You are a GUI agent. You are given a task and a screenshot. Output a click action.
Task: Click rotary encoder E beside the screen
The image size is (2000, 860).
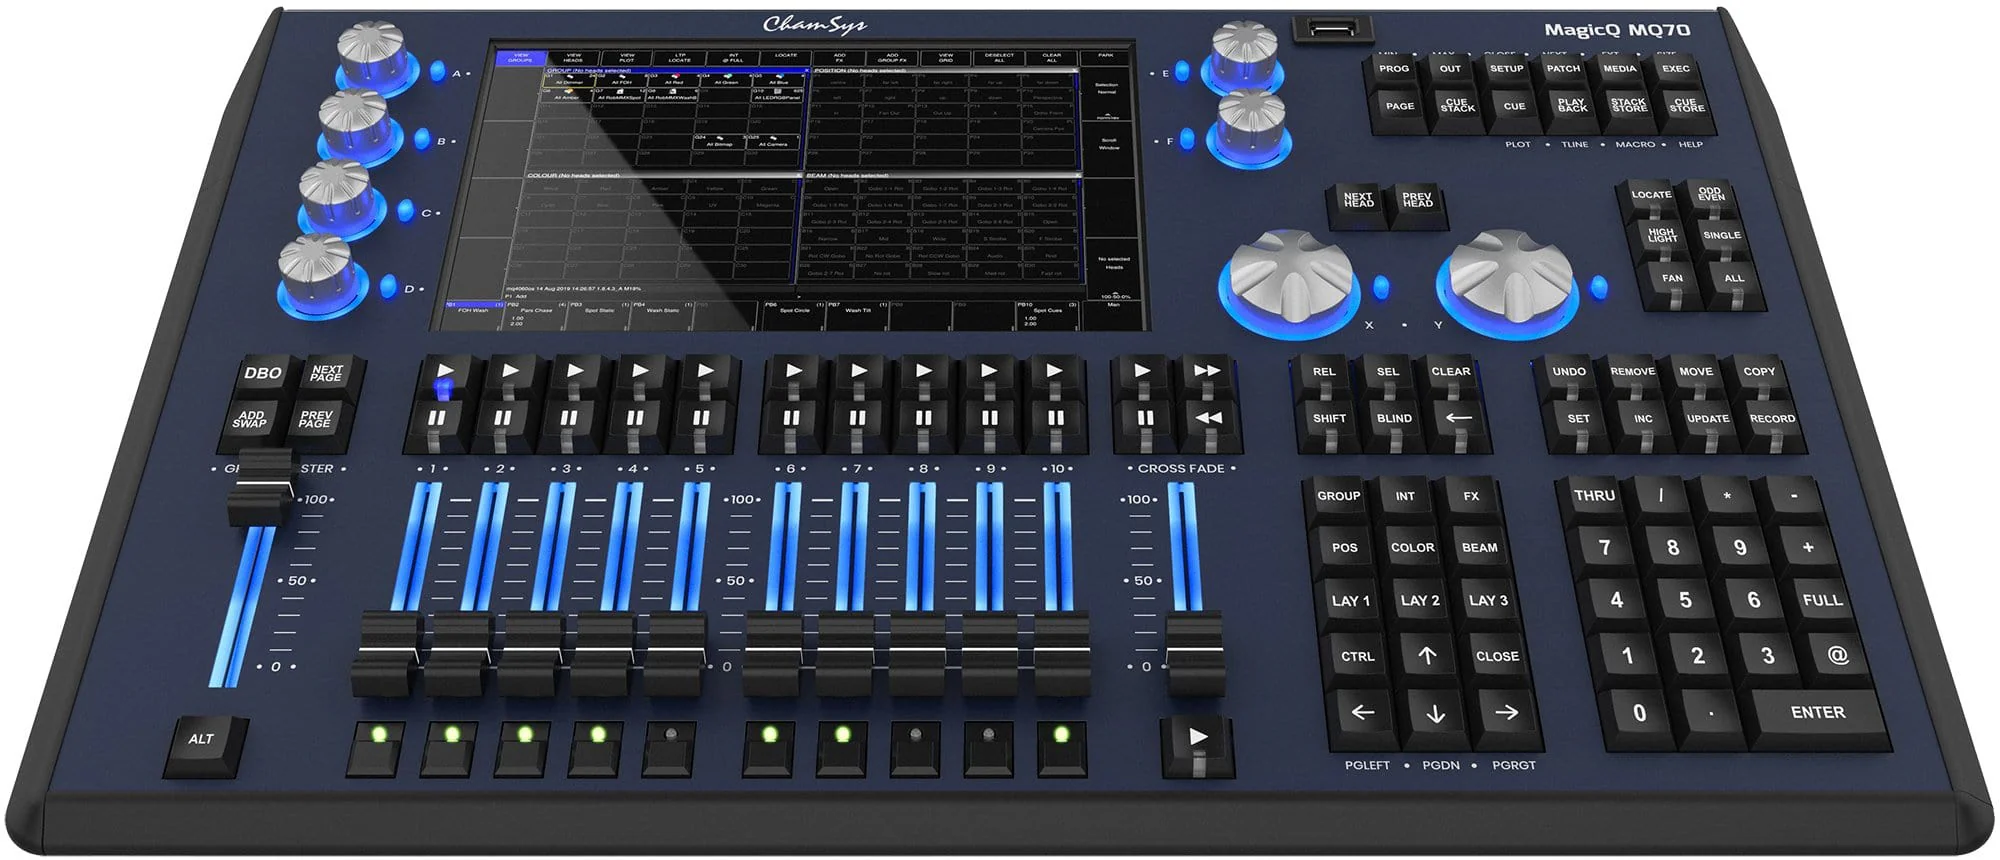tap(1245, 54)
